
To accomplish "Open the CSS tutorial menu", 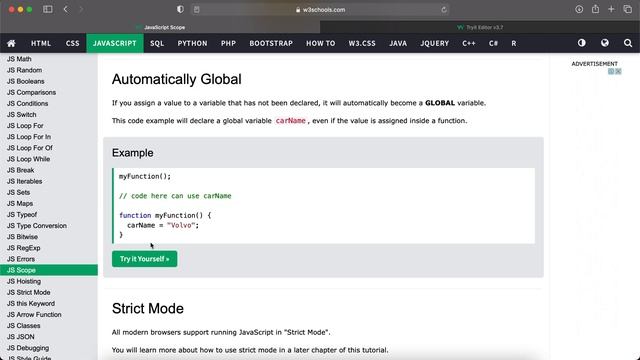I will 73,43.
